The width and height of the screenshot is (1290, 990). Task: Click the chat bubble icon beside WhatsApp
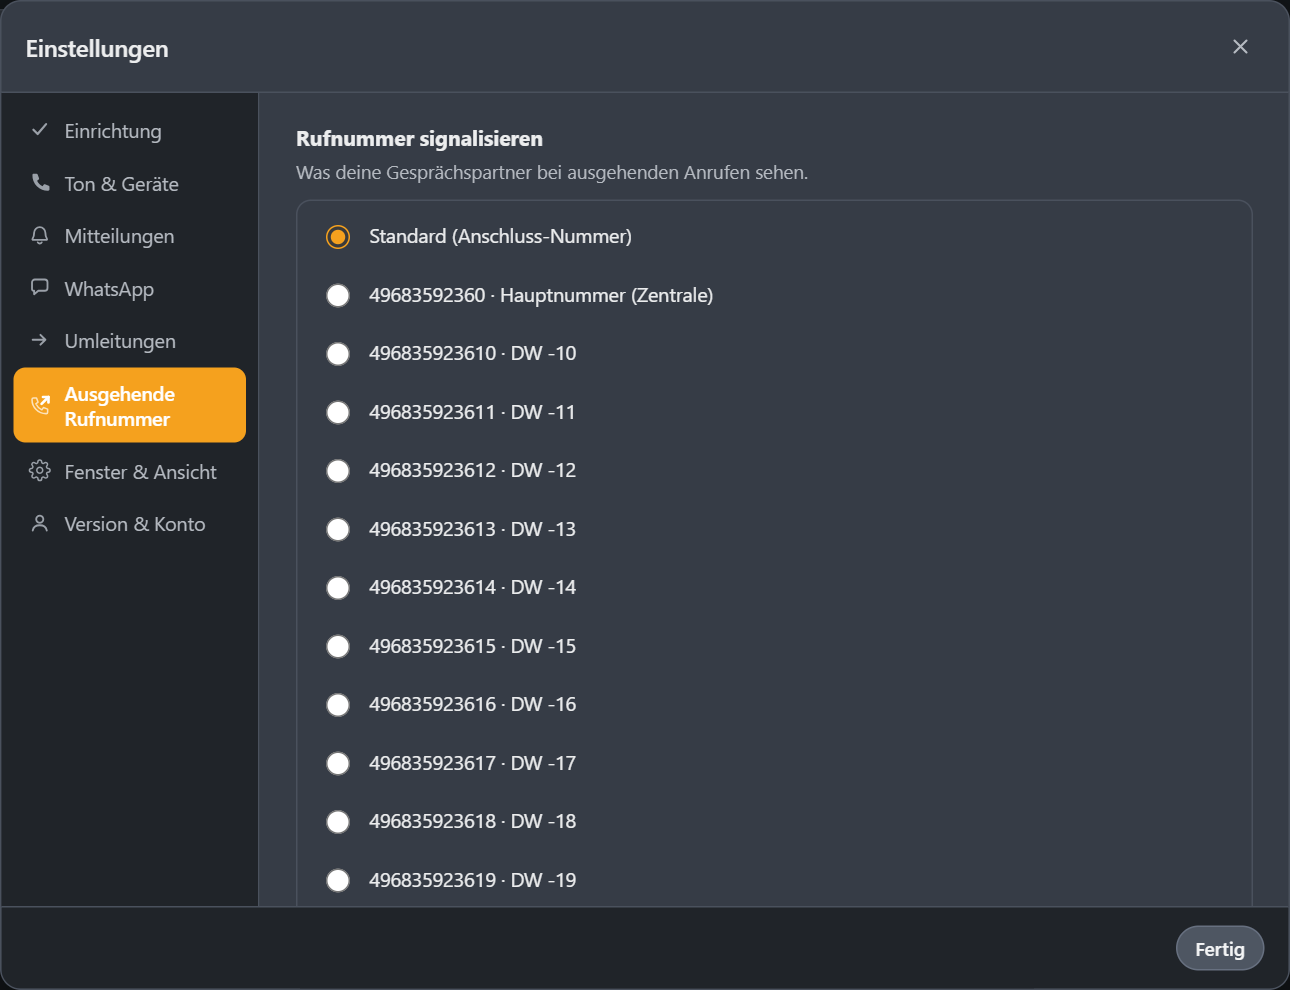point(40,288)
